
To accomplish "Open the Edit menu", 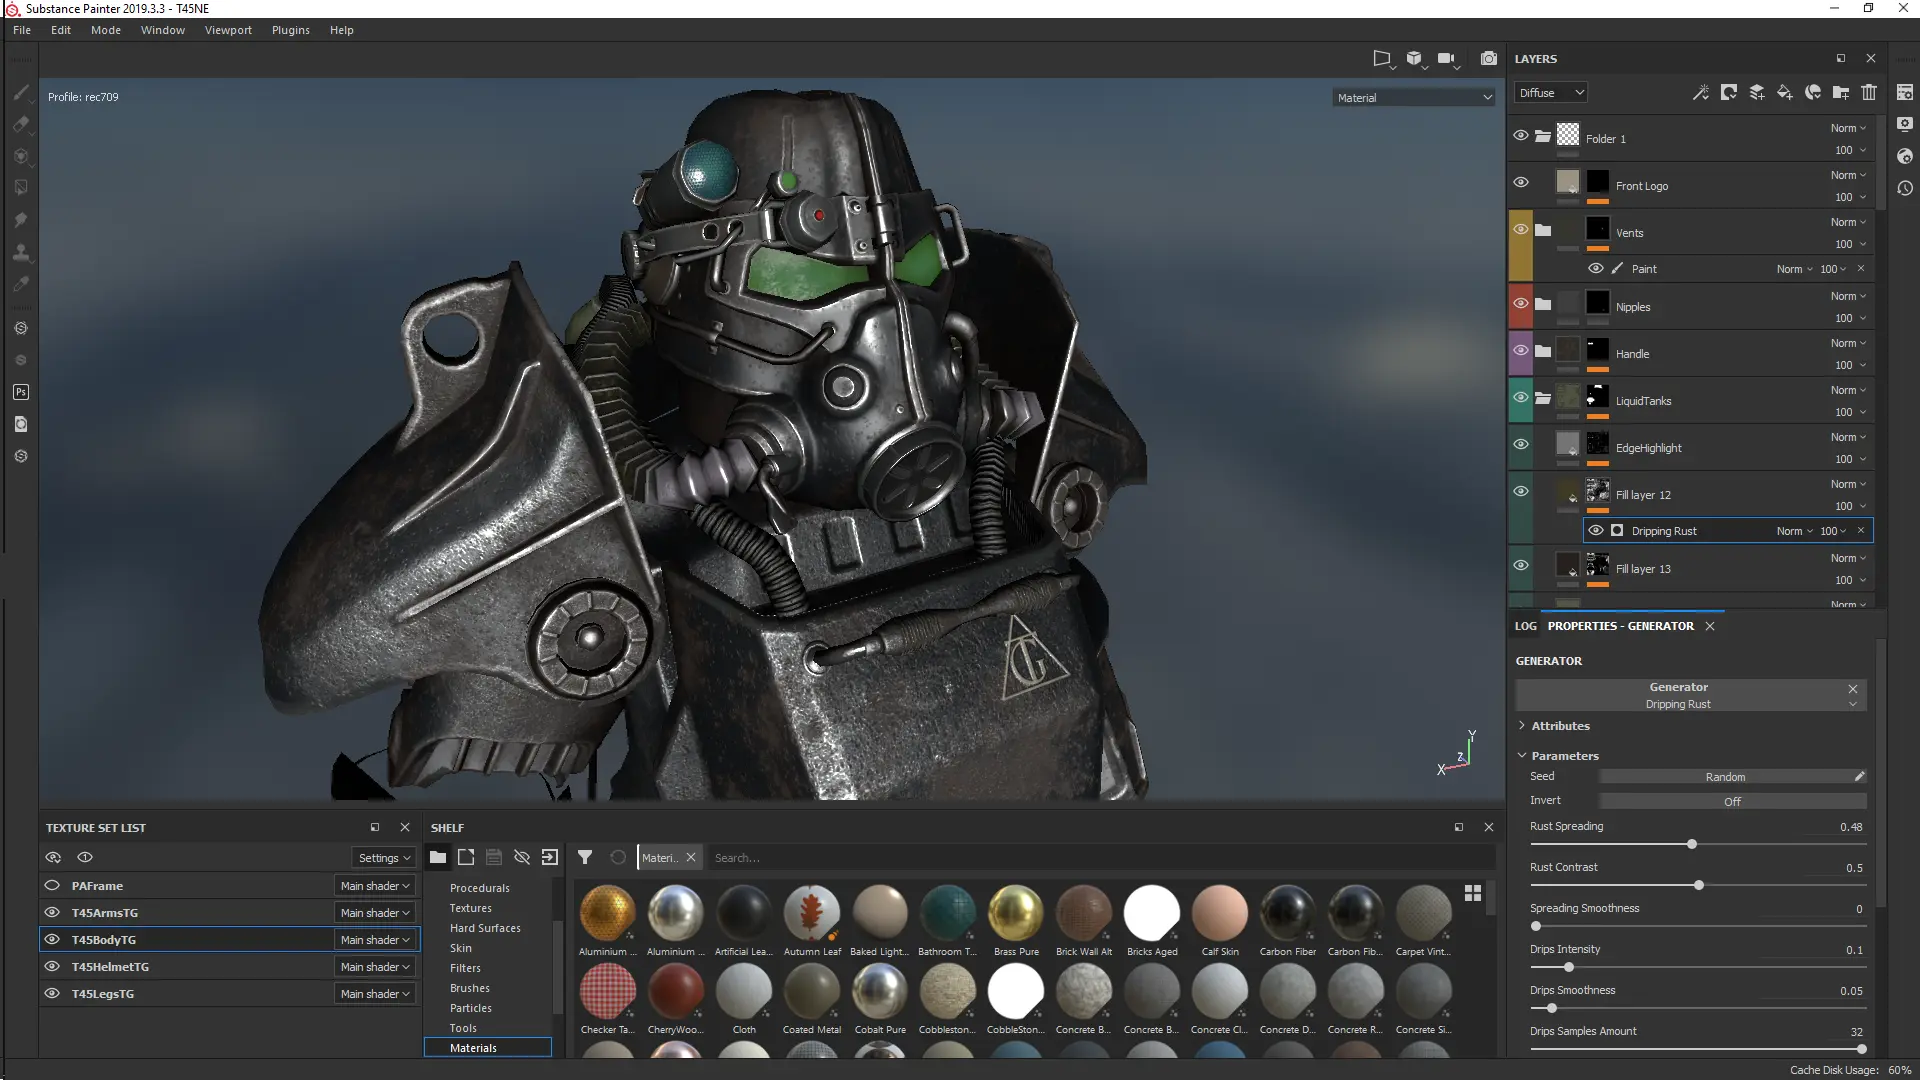I will click(x=61, y=30).
